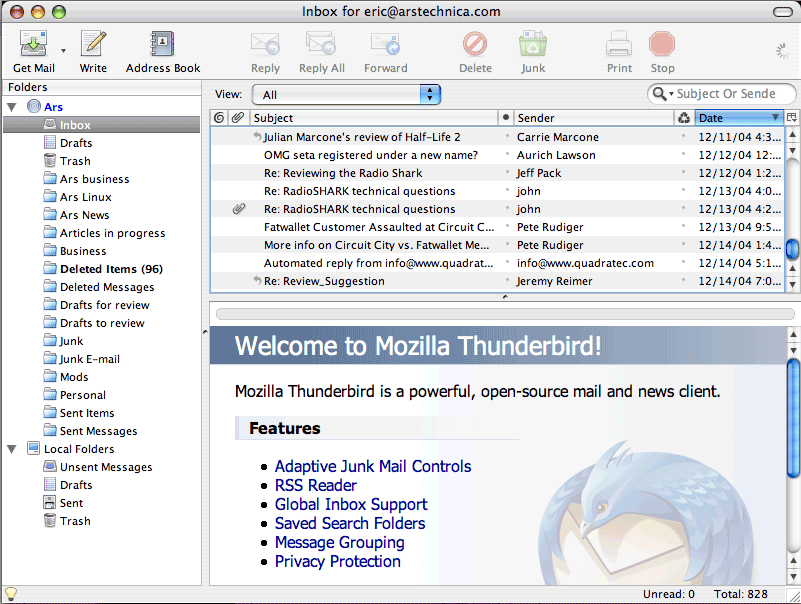Viewport: 801px width, 604px height.
Task: Focus the Subject Or Sender search field
Action: 725,94
